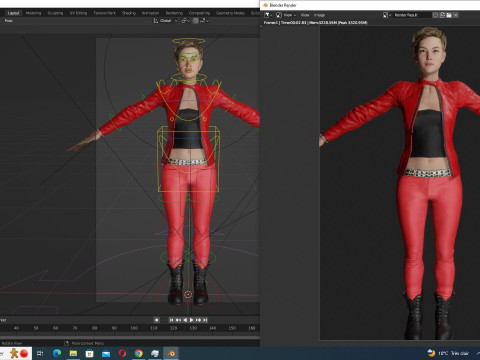
Task: Click the new image icon
Action: tap(442, 15)
